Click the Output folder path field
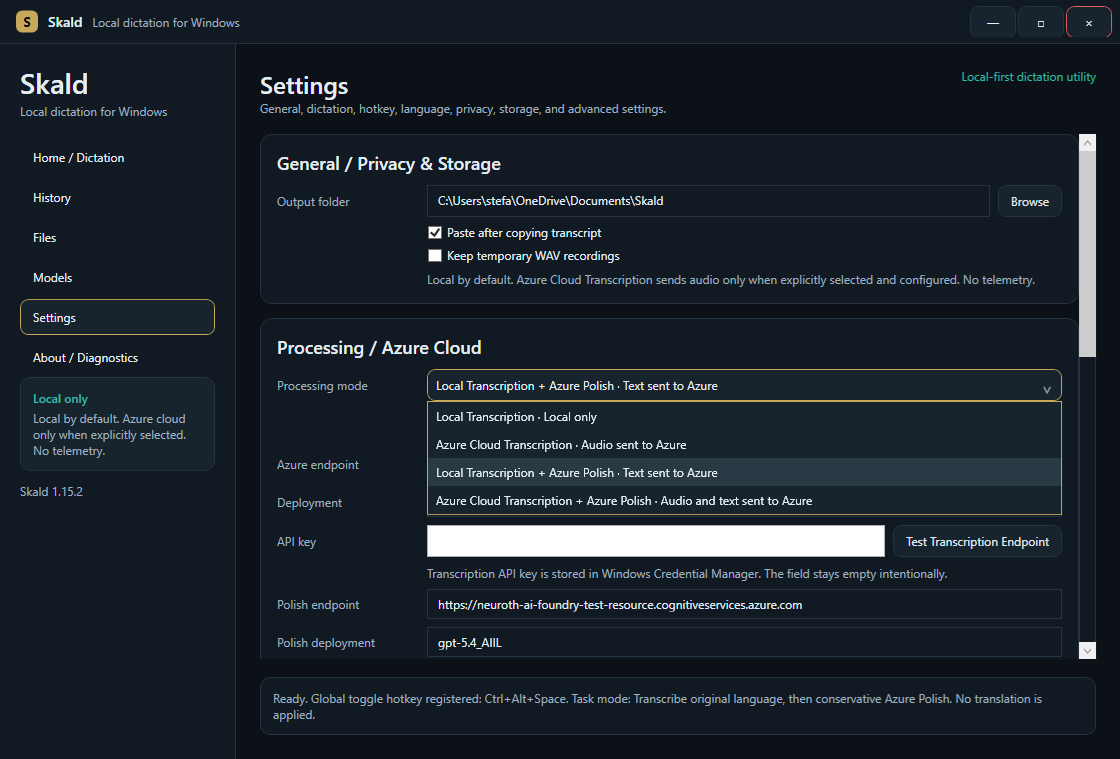1120x759 pixels. 708,201
